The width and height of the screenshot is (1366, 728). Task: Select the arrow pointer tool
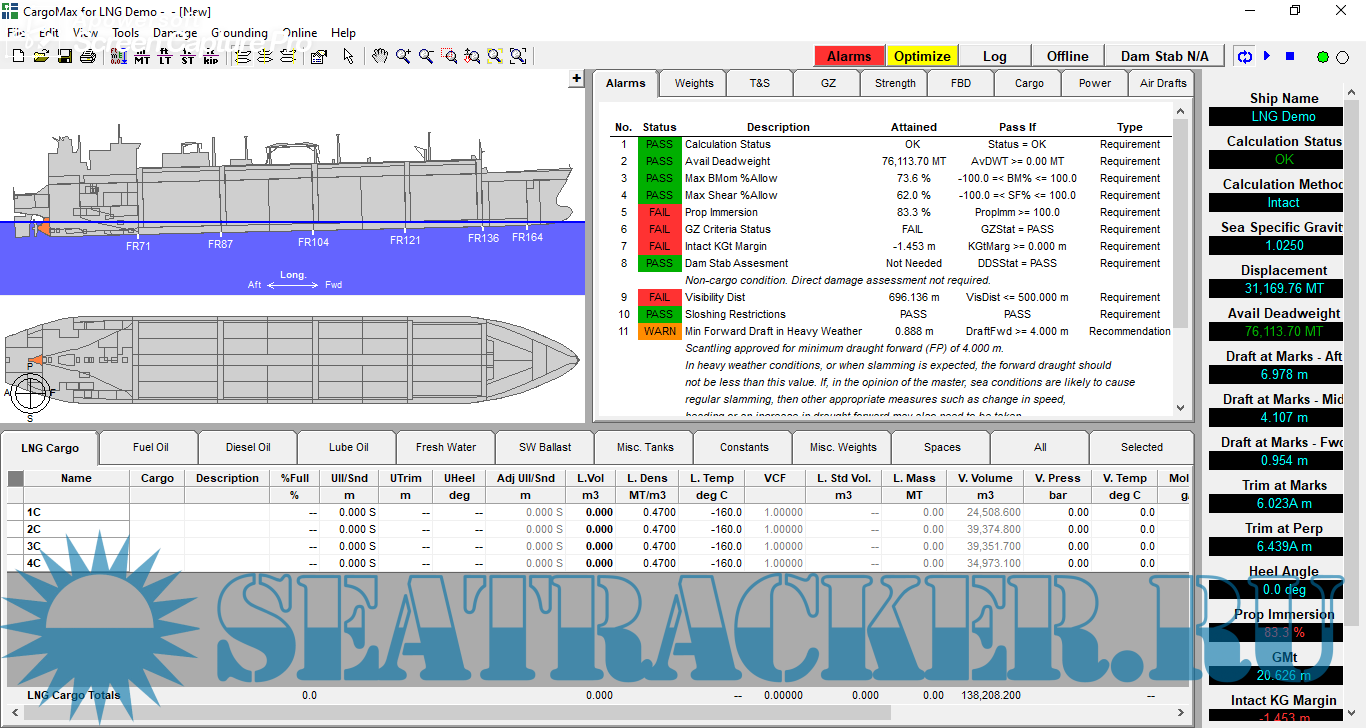[x=348, y=57]
